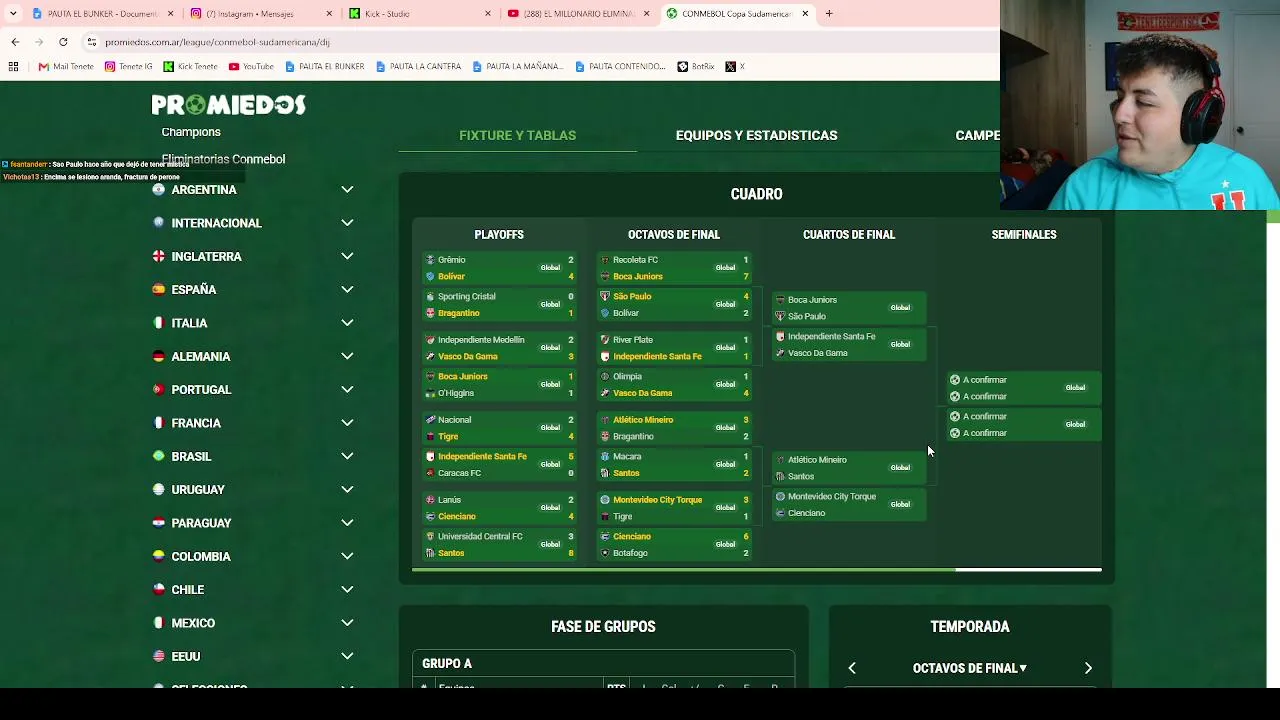This screenshot has width=1280, height=720.
Task: Open the X bookmark
Action: (x=734, y=67)
